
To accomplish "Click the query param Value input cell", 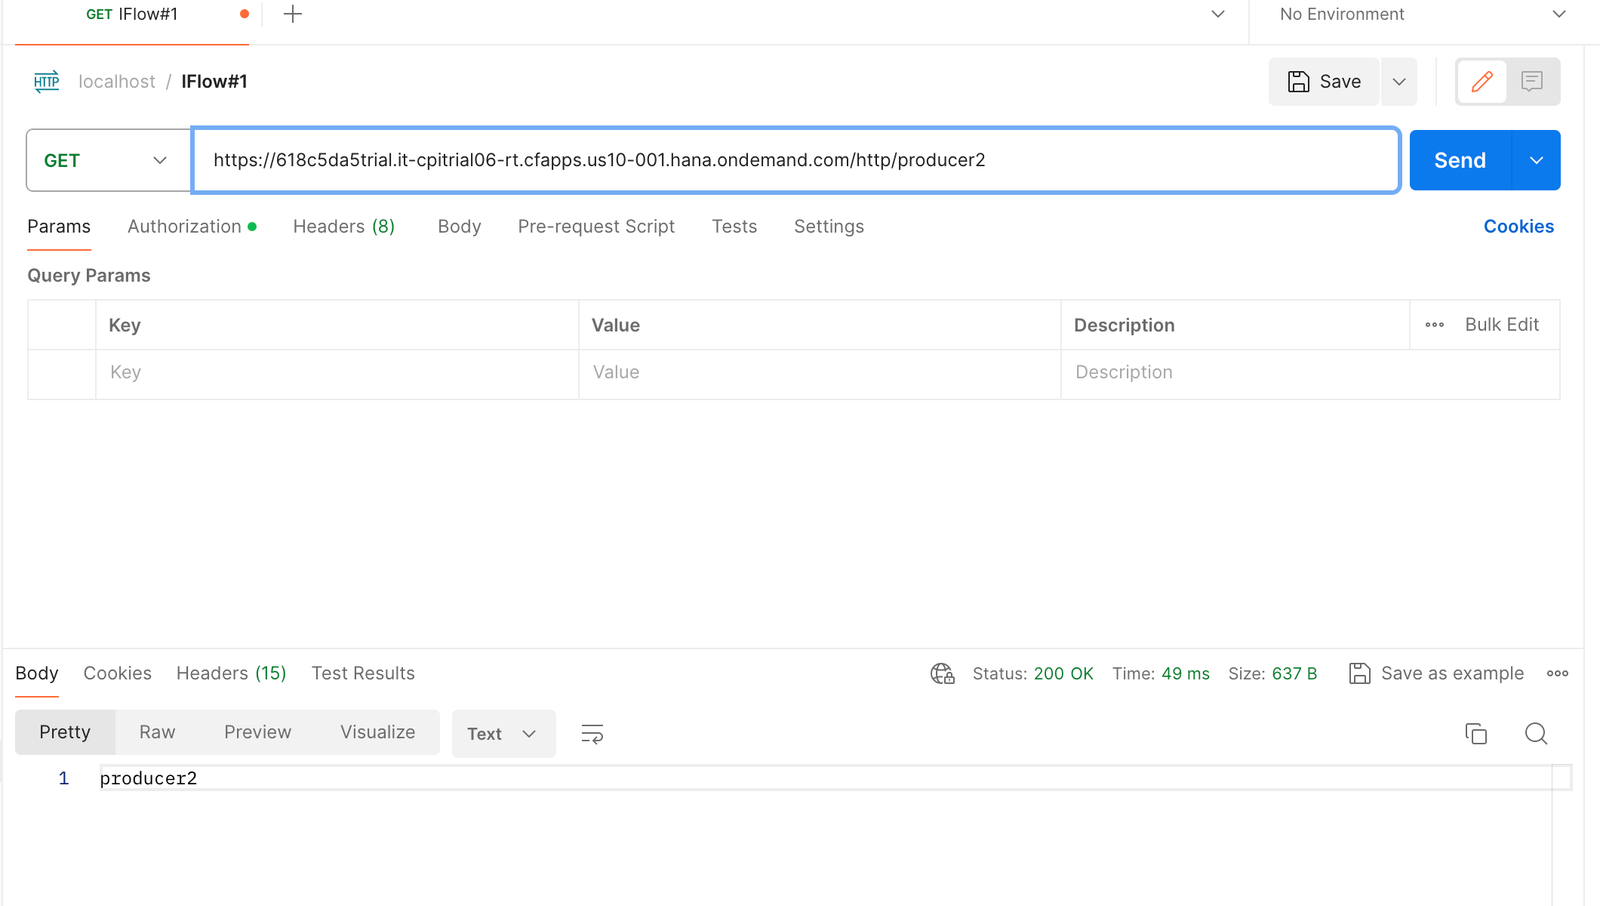I will (x=819, y=373).
